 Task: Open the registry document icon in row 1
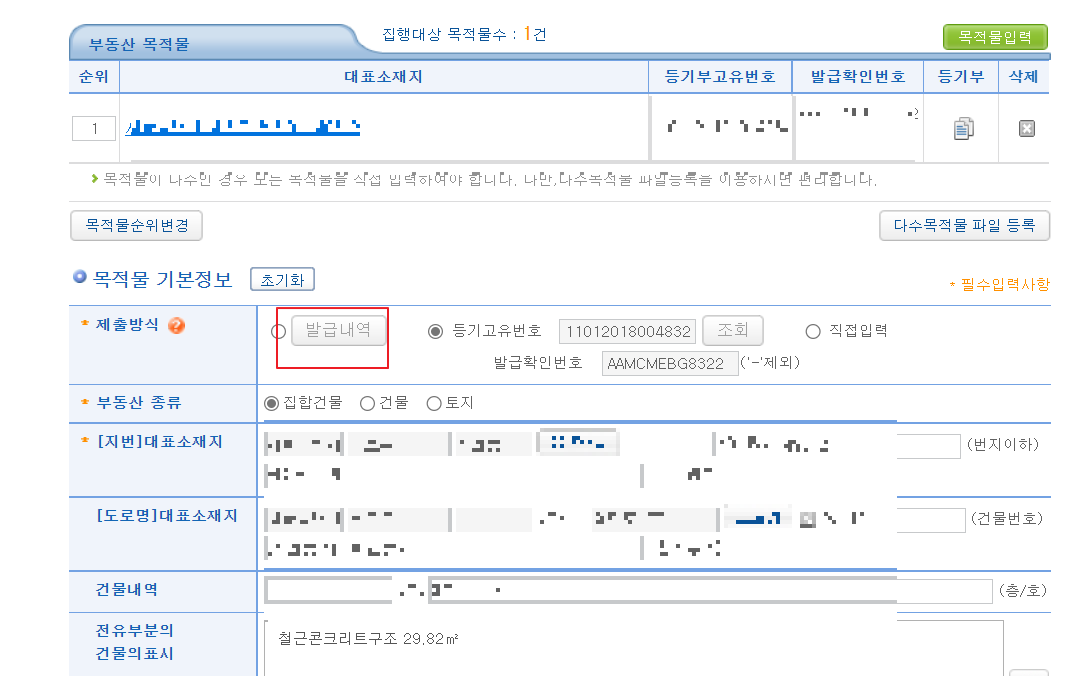pos(963,128)
